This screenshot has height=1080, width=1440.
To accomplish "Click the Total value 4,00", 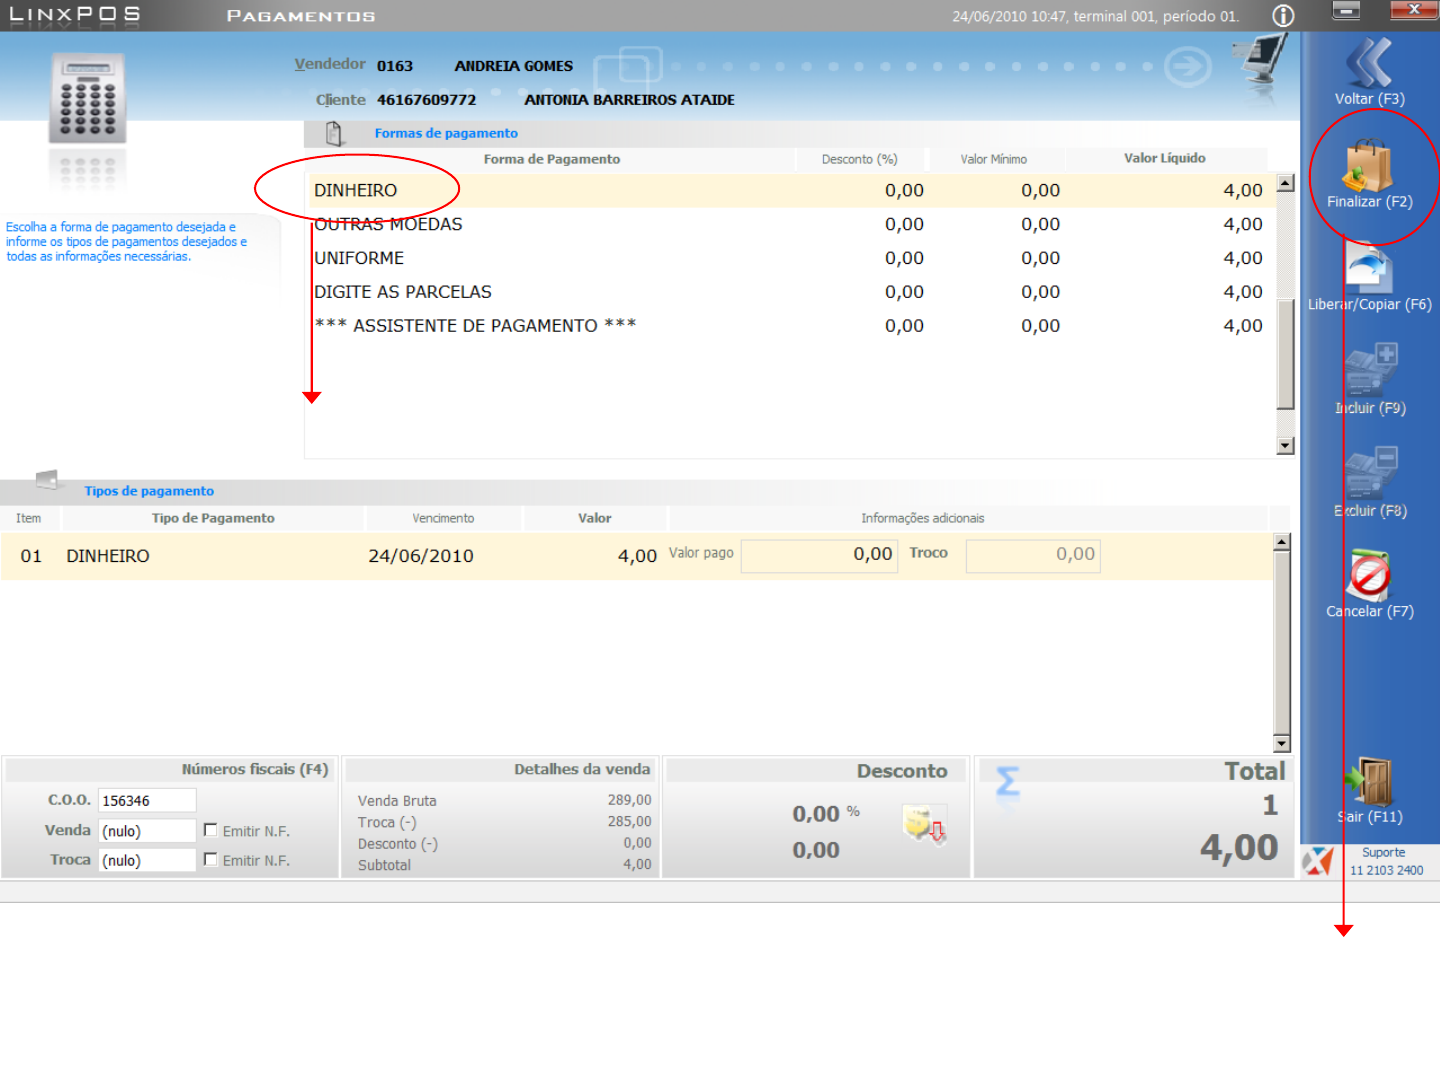I will (1239, 848).
